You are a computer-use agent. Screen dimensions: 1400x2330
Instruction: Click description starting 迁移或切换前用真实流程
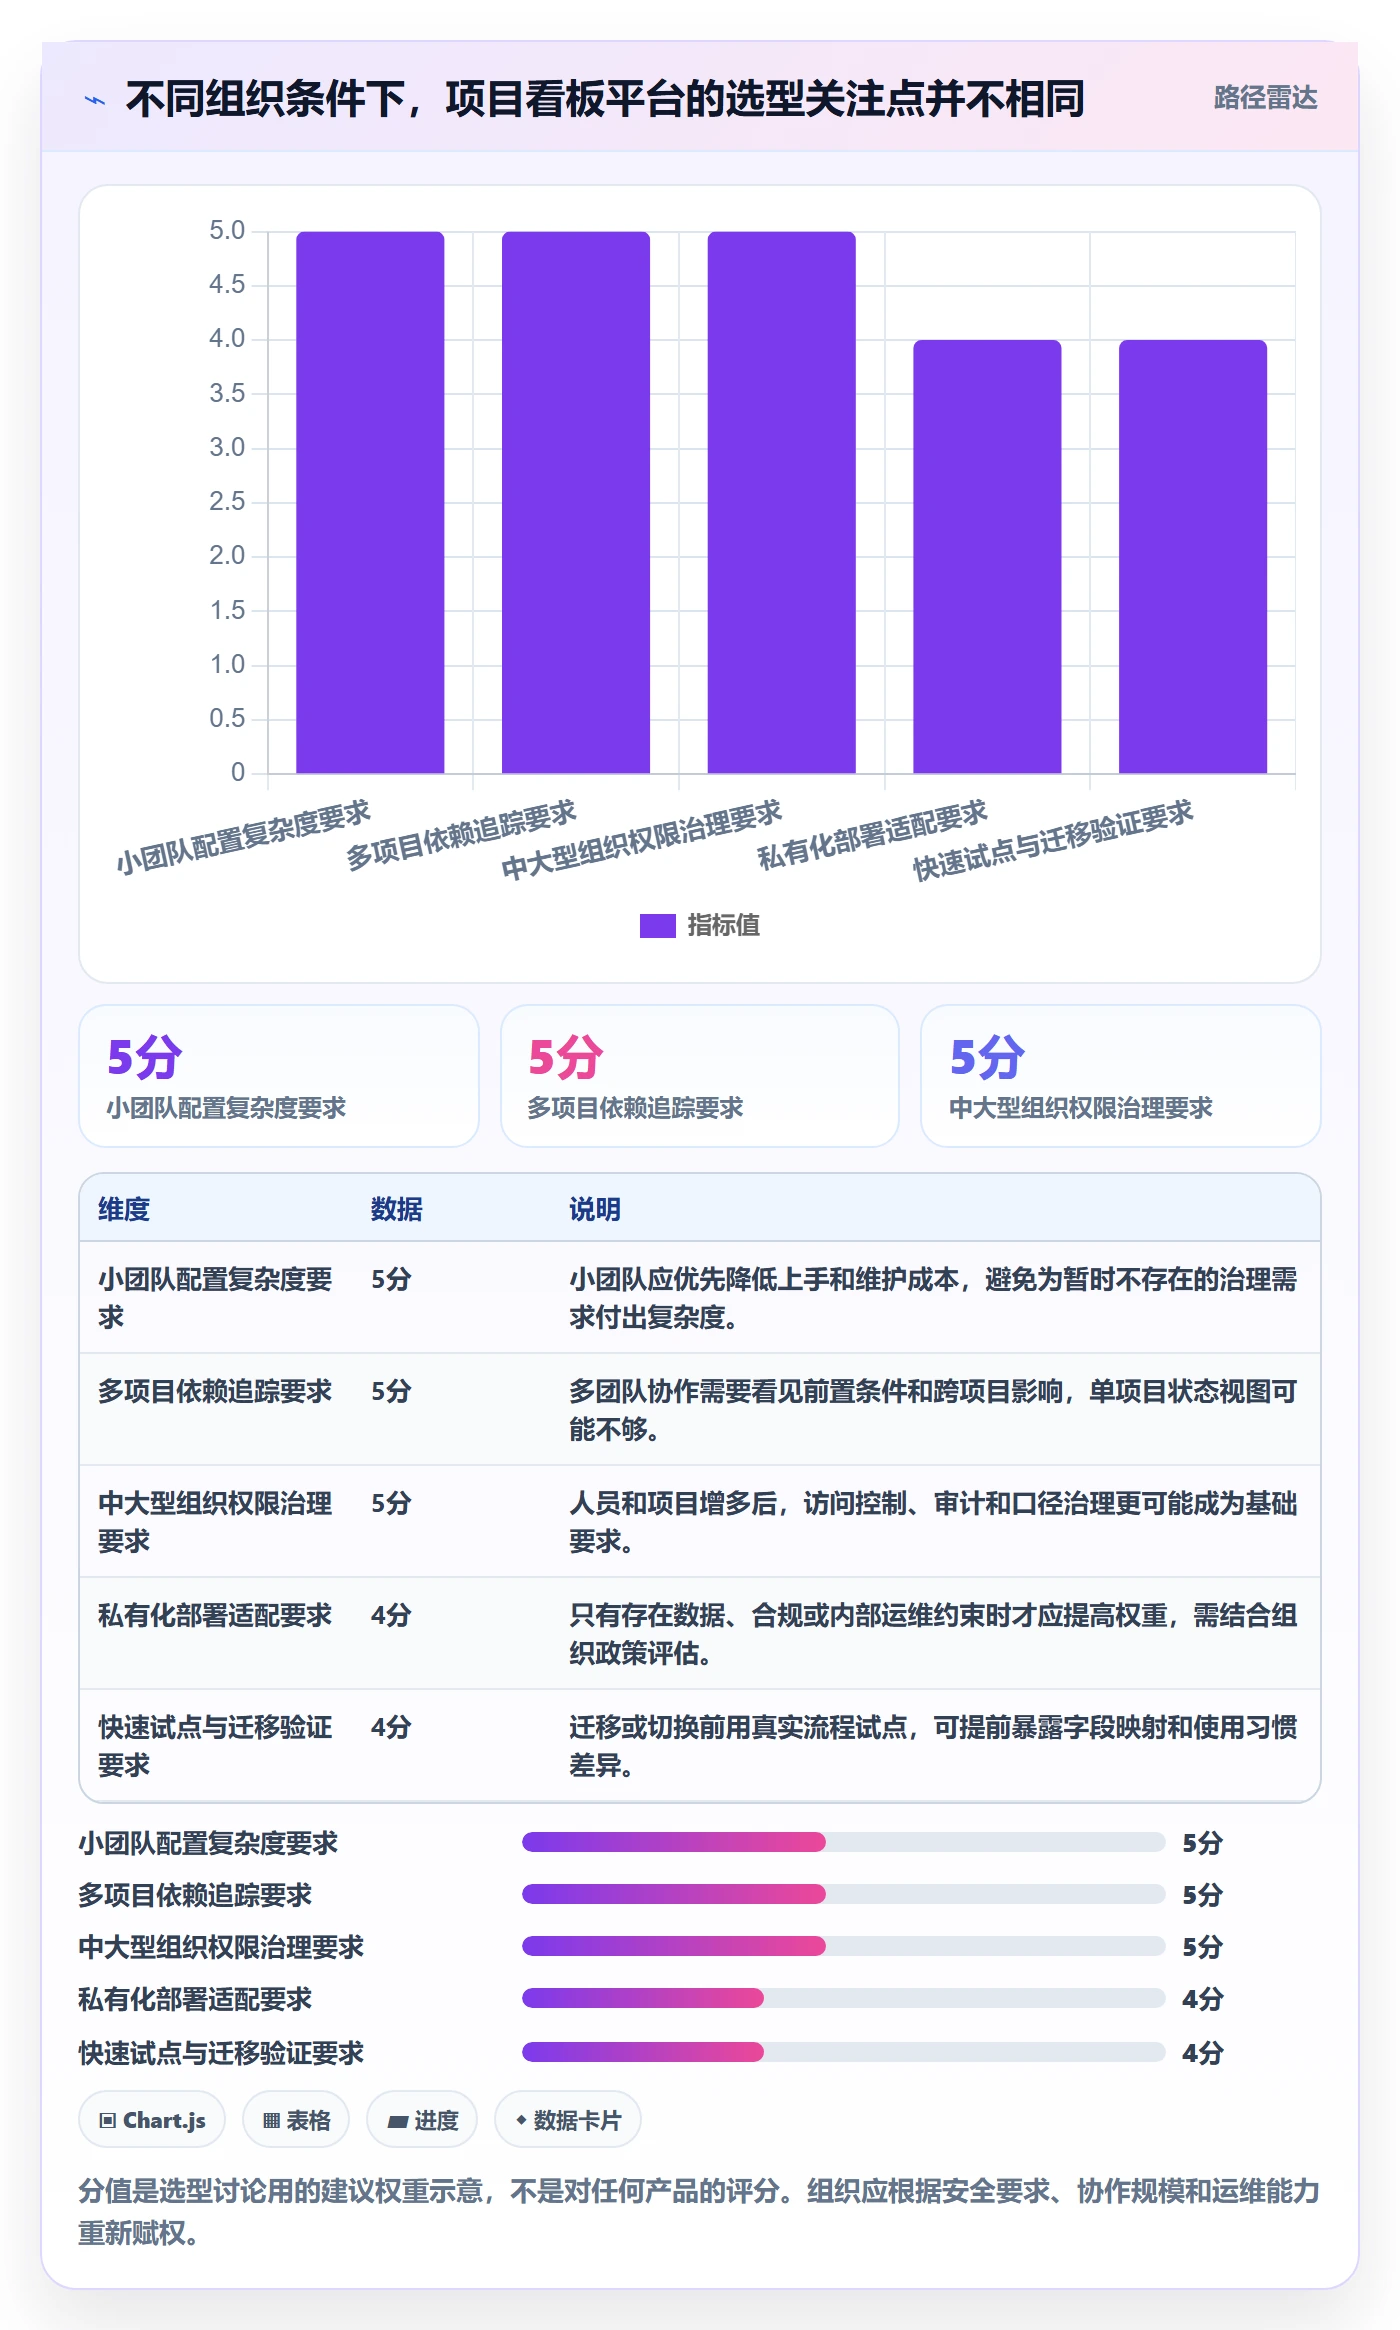933,1746
